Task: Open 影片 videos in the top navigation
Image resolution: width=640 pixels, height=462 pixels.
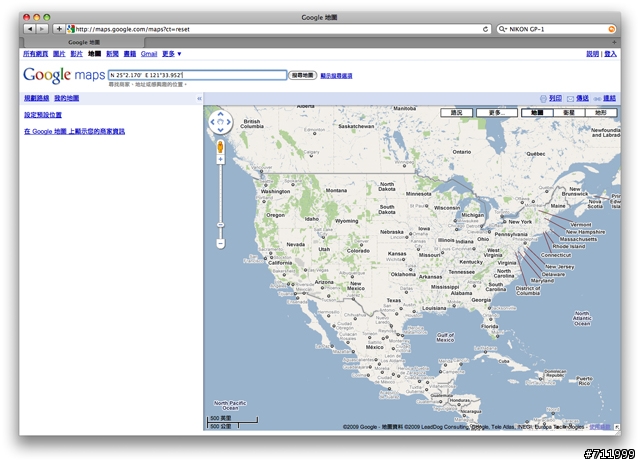Action: [76, 54]
